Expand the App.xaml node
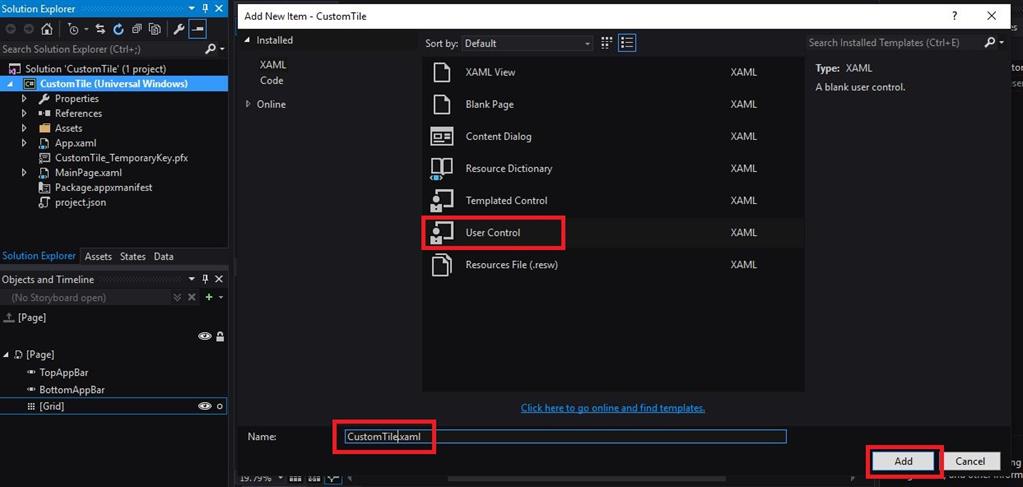The height and width of the screenshot is (487, 1023). [24, 143]
